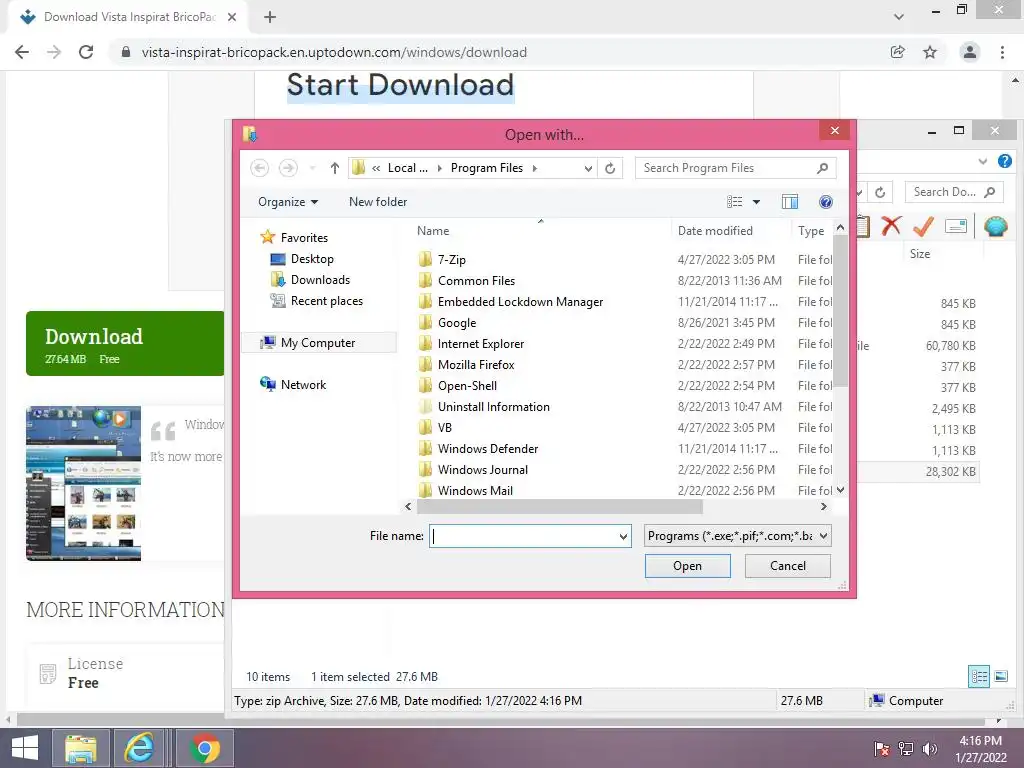Open File name combo box dropdown

pos(623,536)
